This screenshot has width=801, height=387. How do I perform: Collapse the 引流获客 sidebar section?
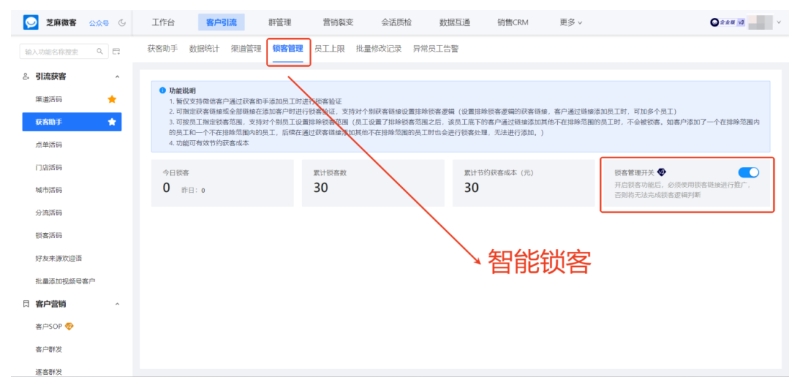click(x=117, y=77)
